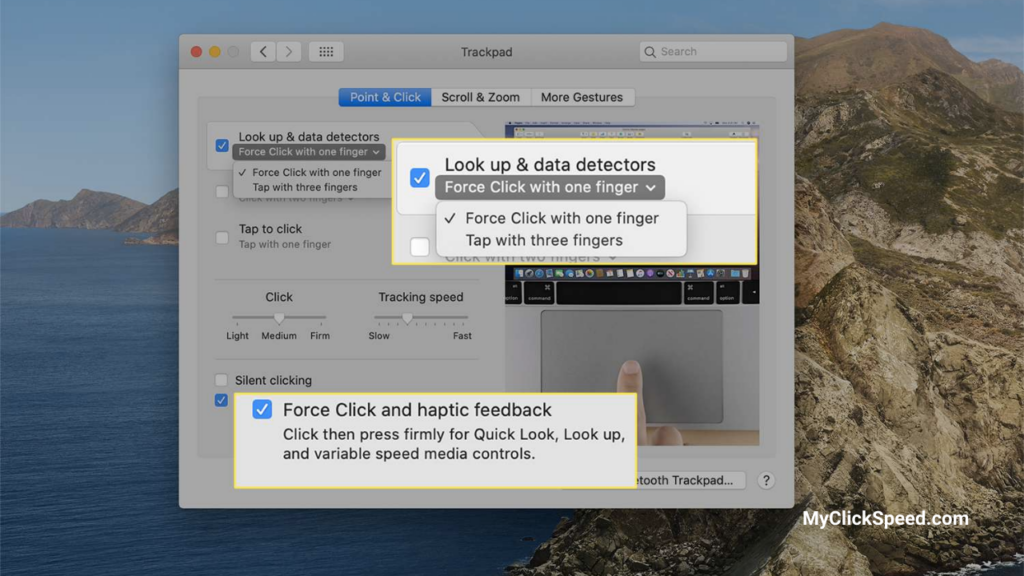
Task: Open help with the question mark button
Action: pos(766,481)
